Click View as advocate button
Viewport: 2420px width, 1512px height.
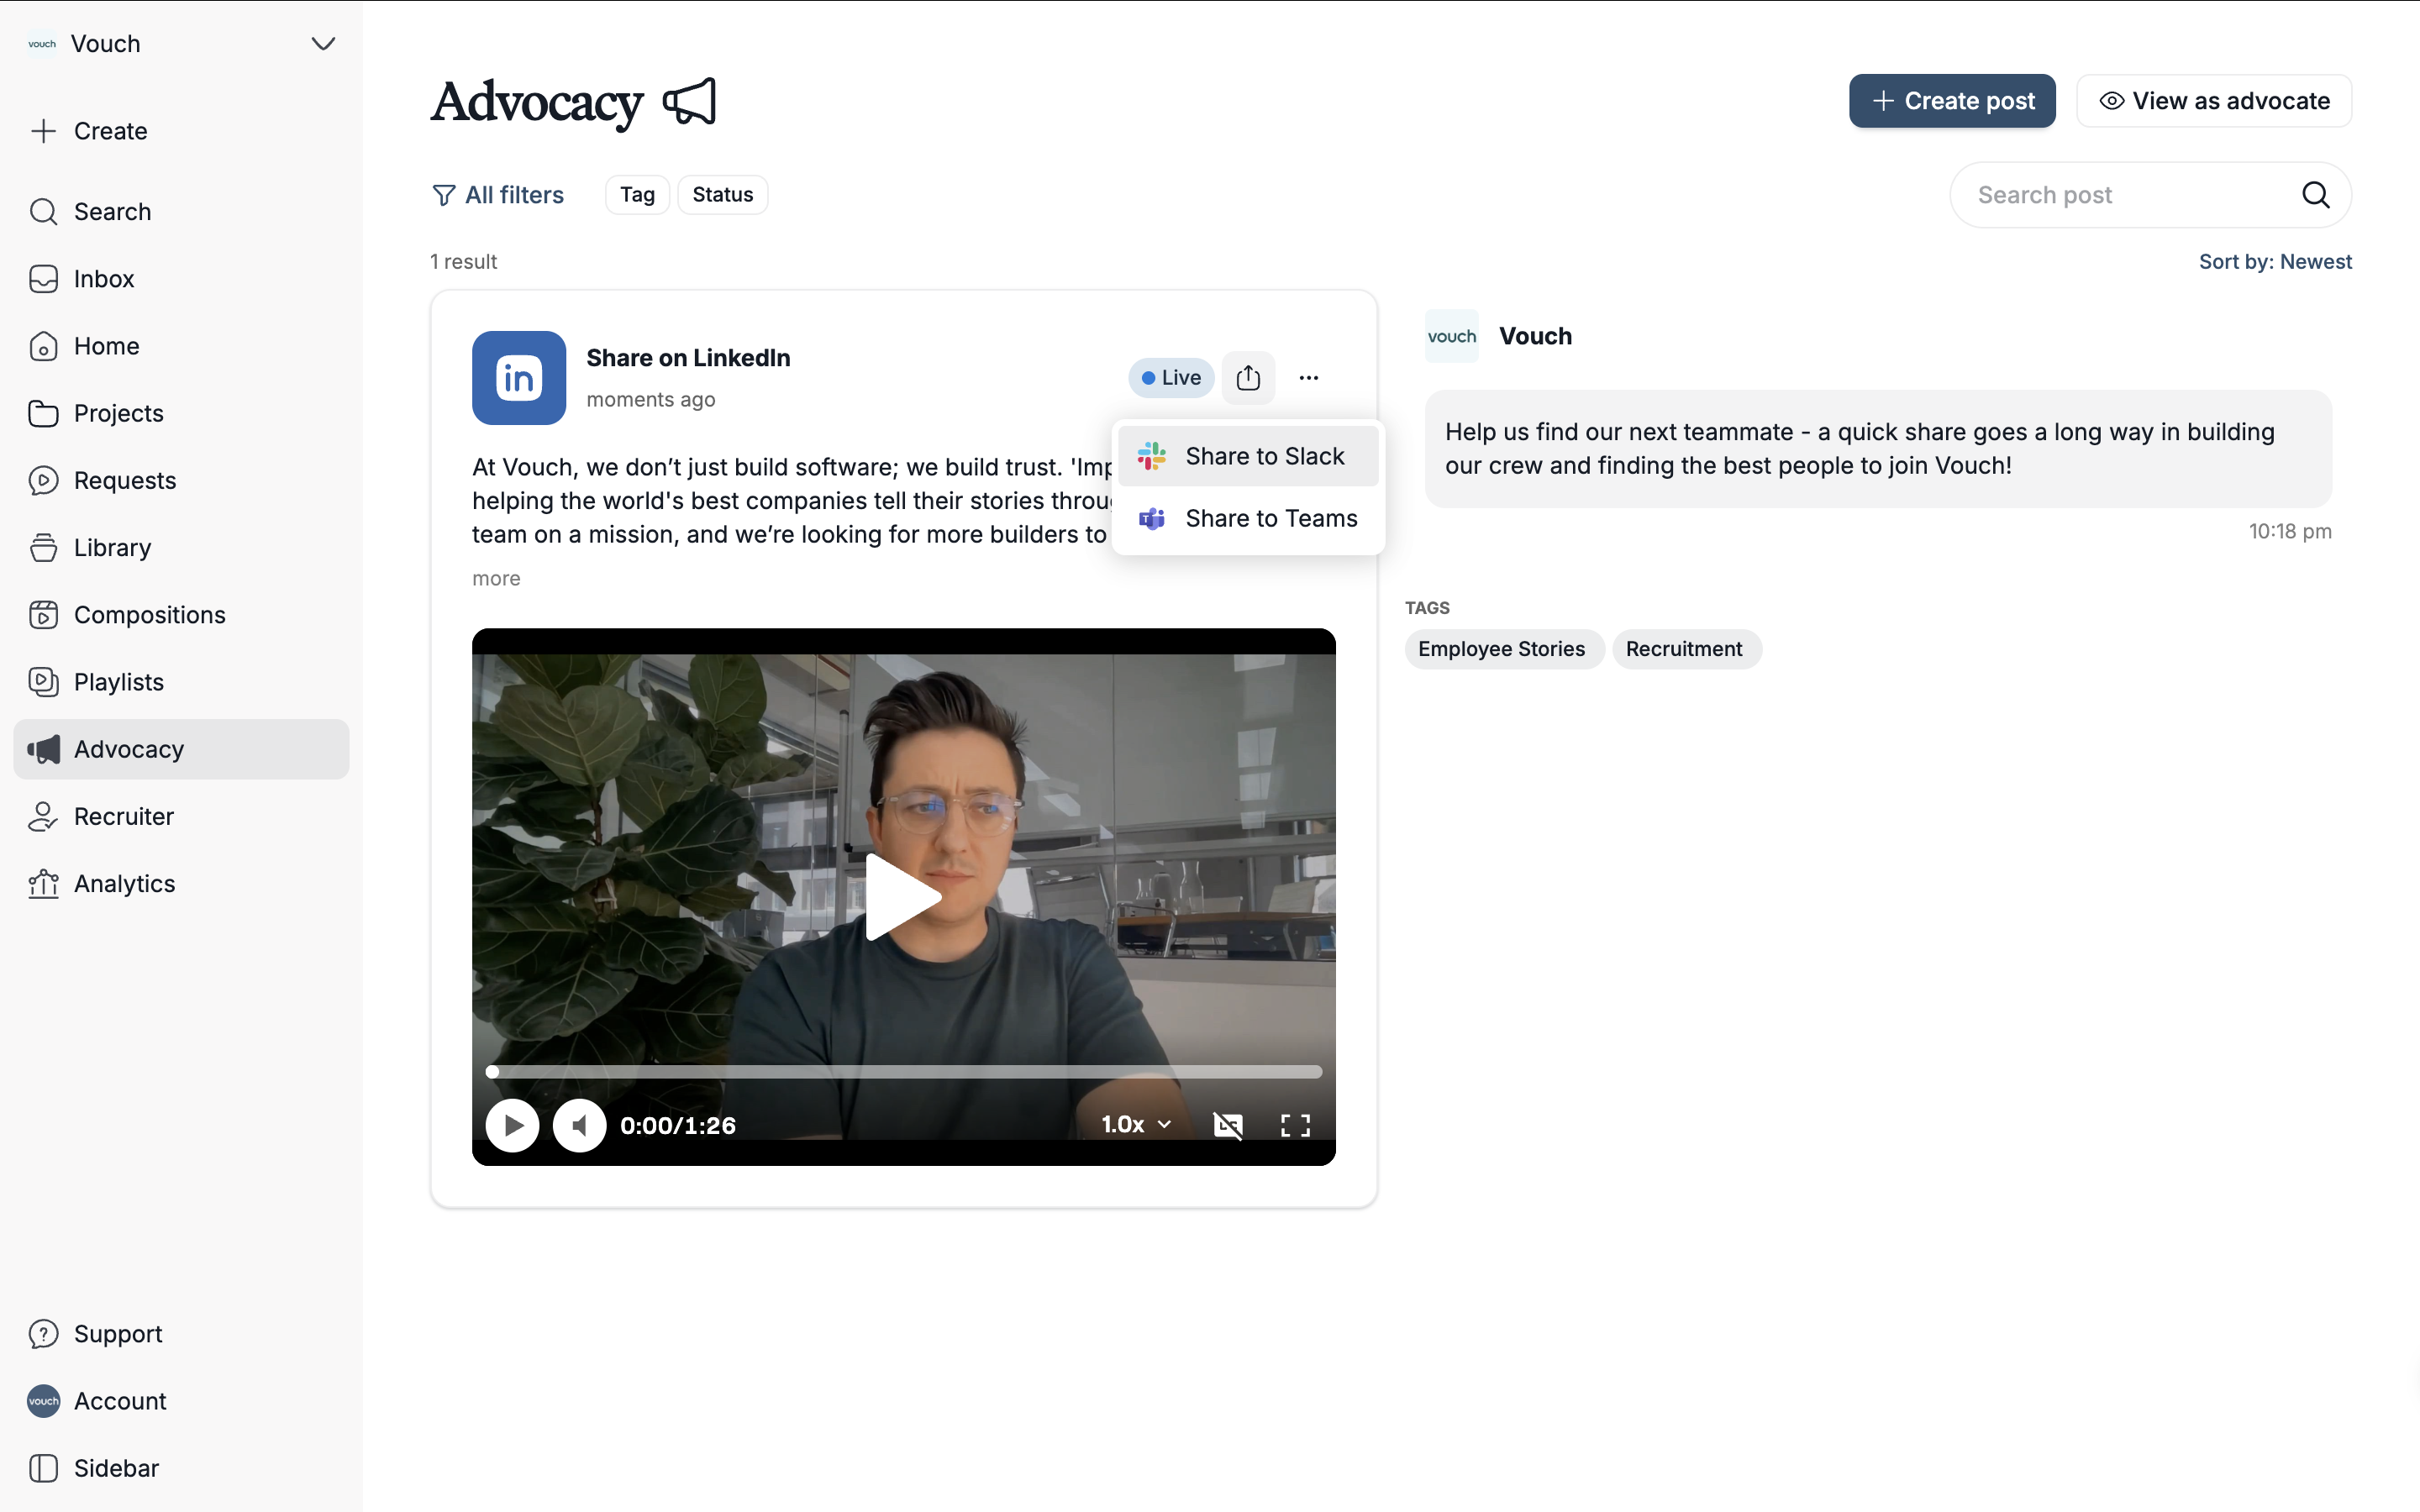(x=2213, y=101)
